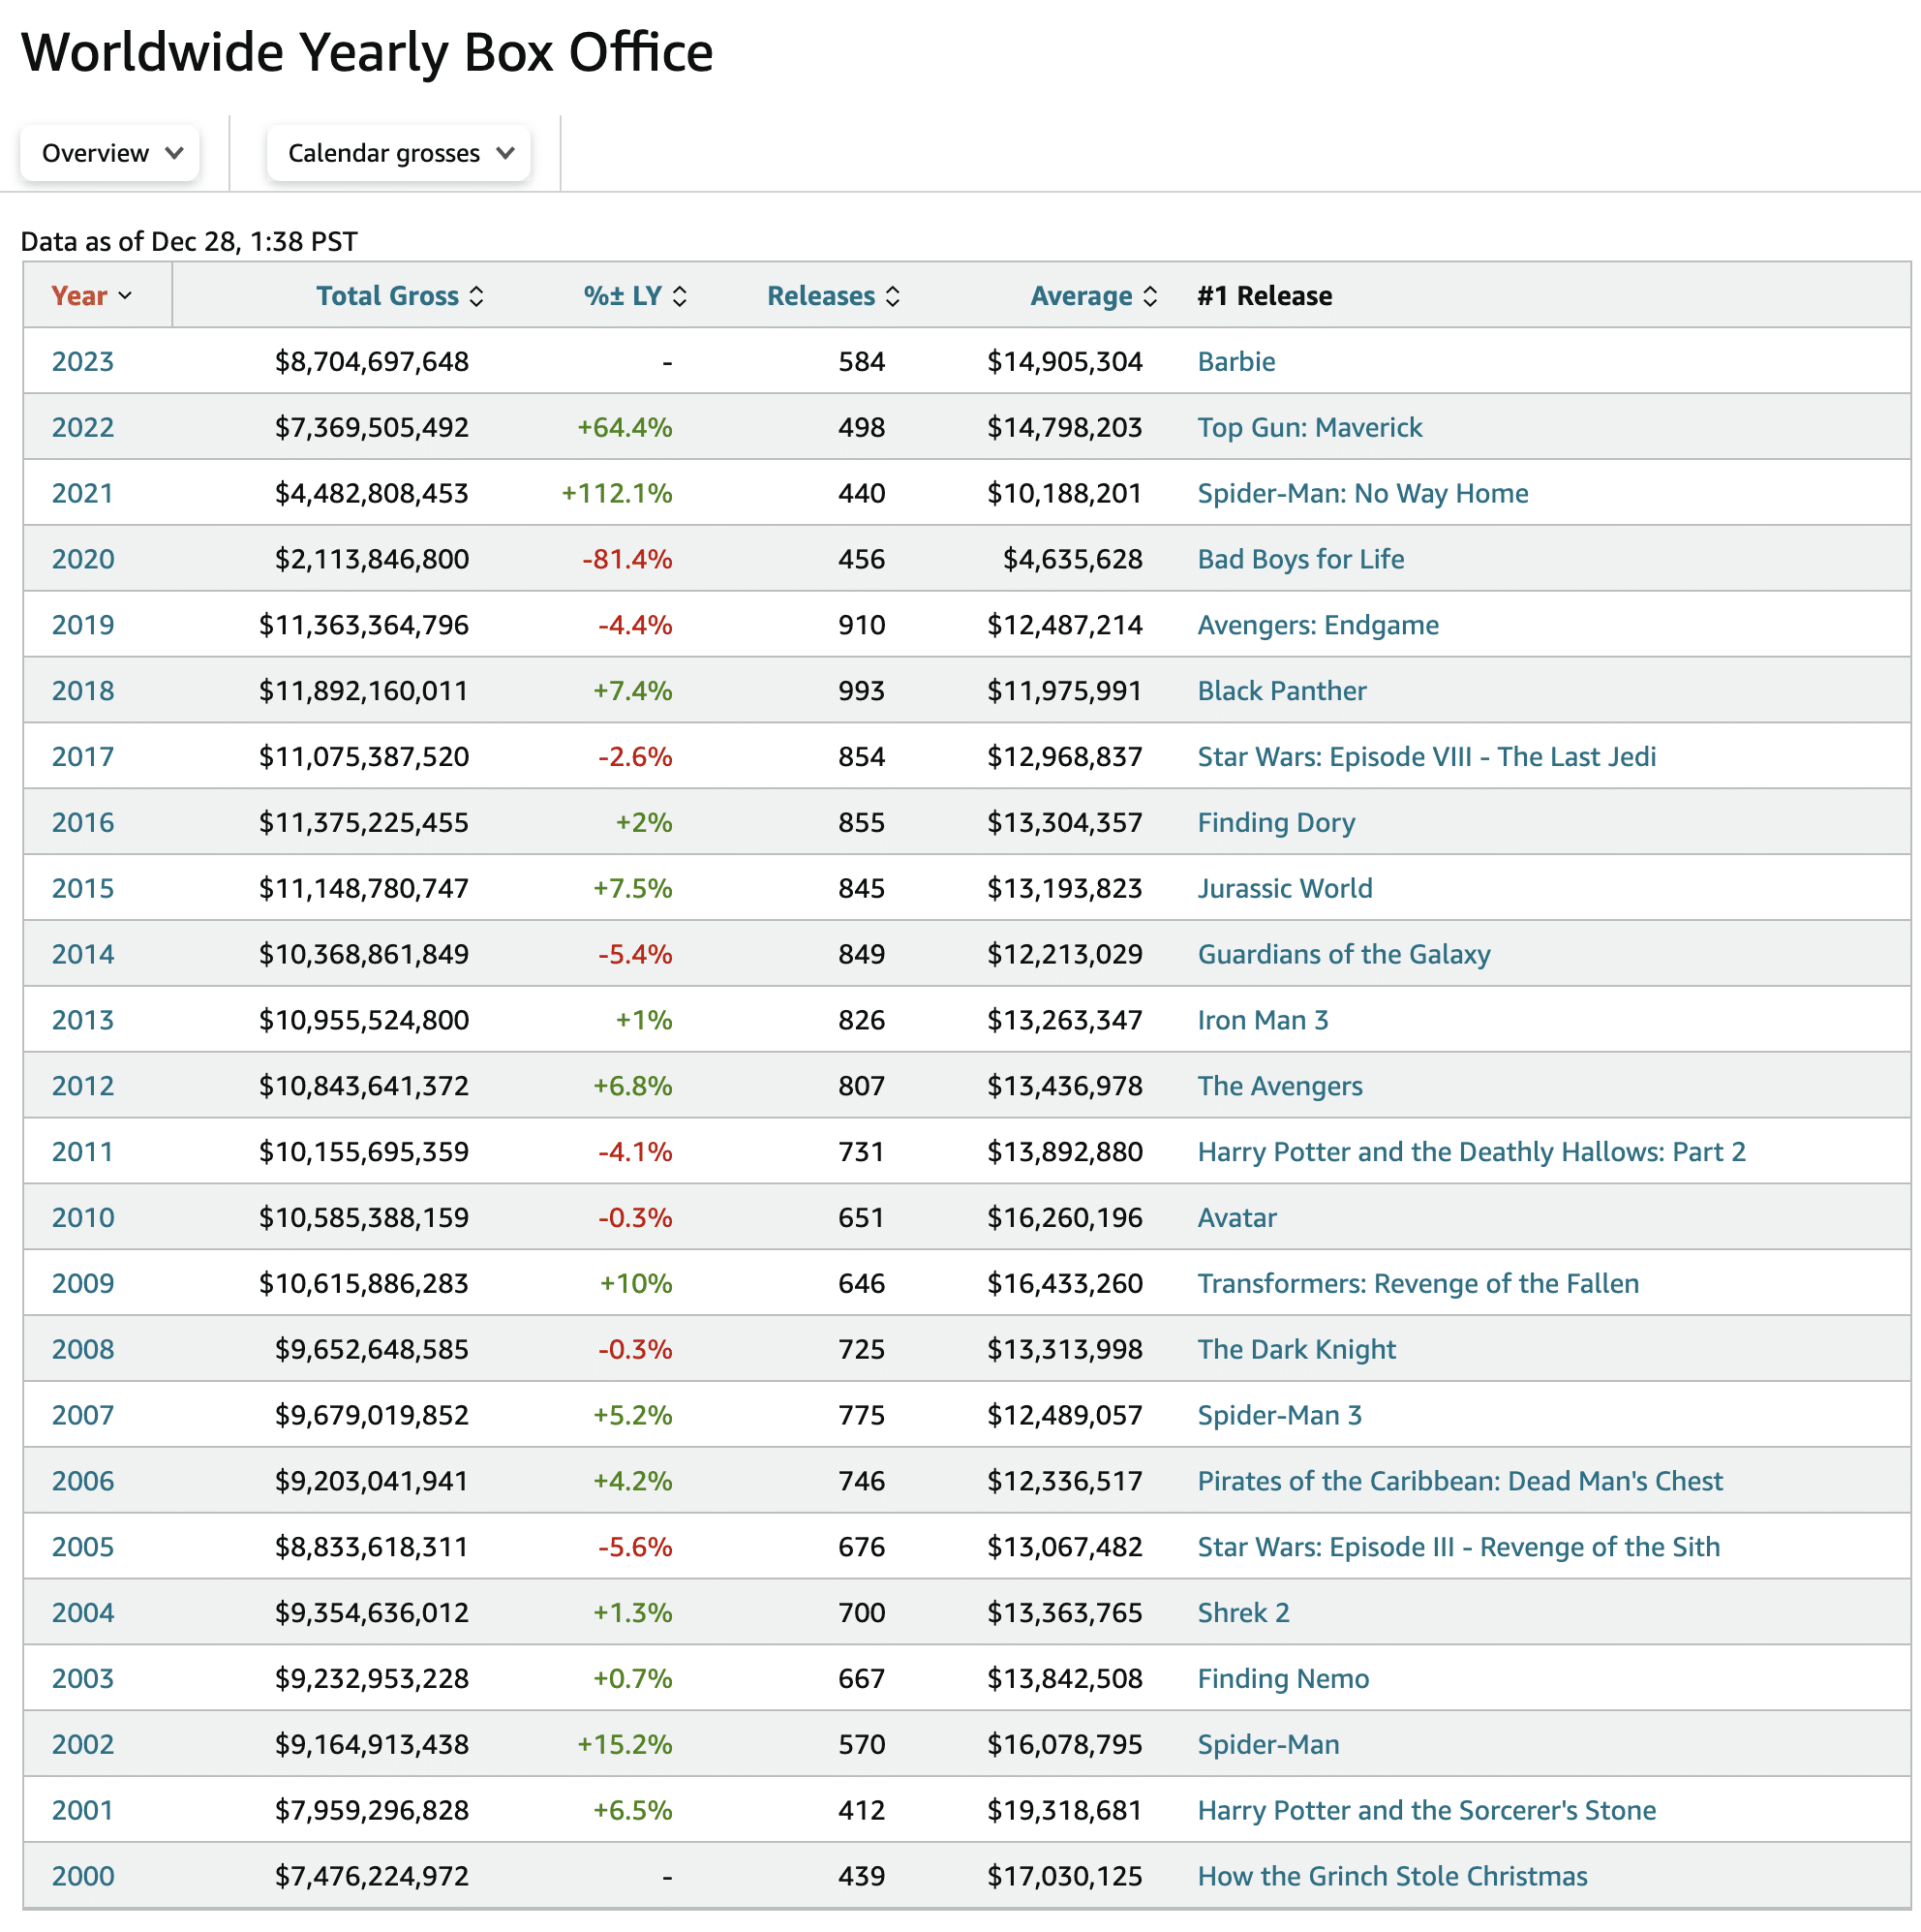Open the 2018 year link
This screenshot has width=1921, height=1932.
83,691
